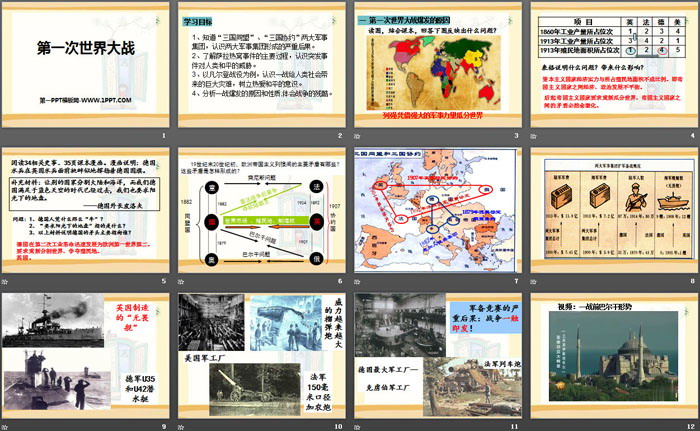The width and height of the screenshot is (700, 431).
Task: Click slide number 3 label
Action: [516, 135]
